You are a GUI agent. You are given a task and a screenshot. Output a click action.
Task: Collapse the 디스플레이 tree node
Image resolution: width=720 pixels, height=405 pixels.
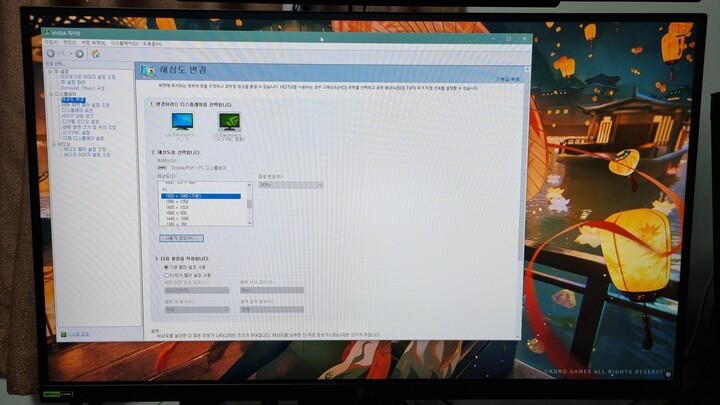(x=49, y=94)
